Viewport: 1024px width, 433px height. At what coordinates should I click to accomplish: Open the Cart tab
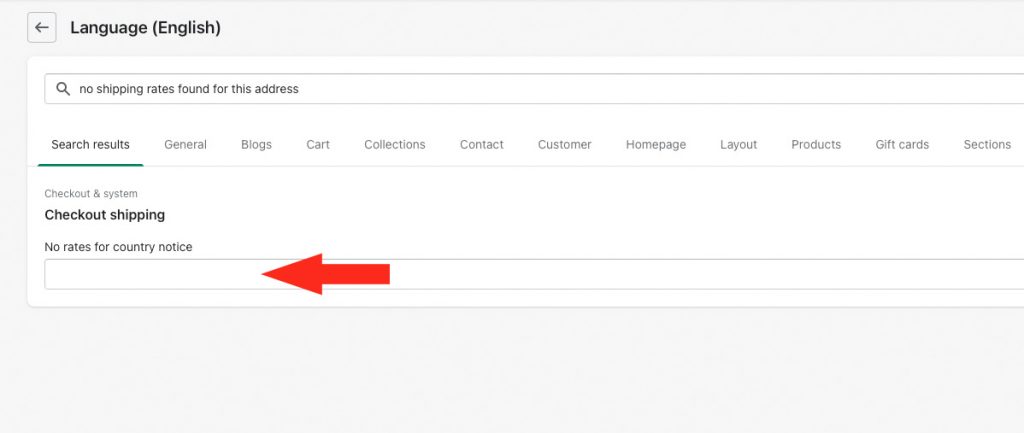tap(318, 144)
